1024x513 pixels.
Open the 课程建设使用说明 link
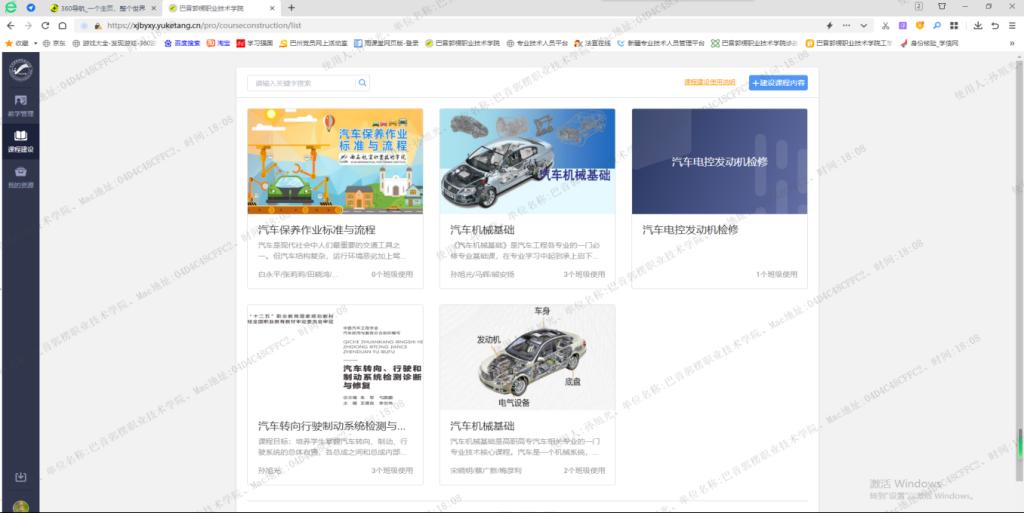click(709, 83)
